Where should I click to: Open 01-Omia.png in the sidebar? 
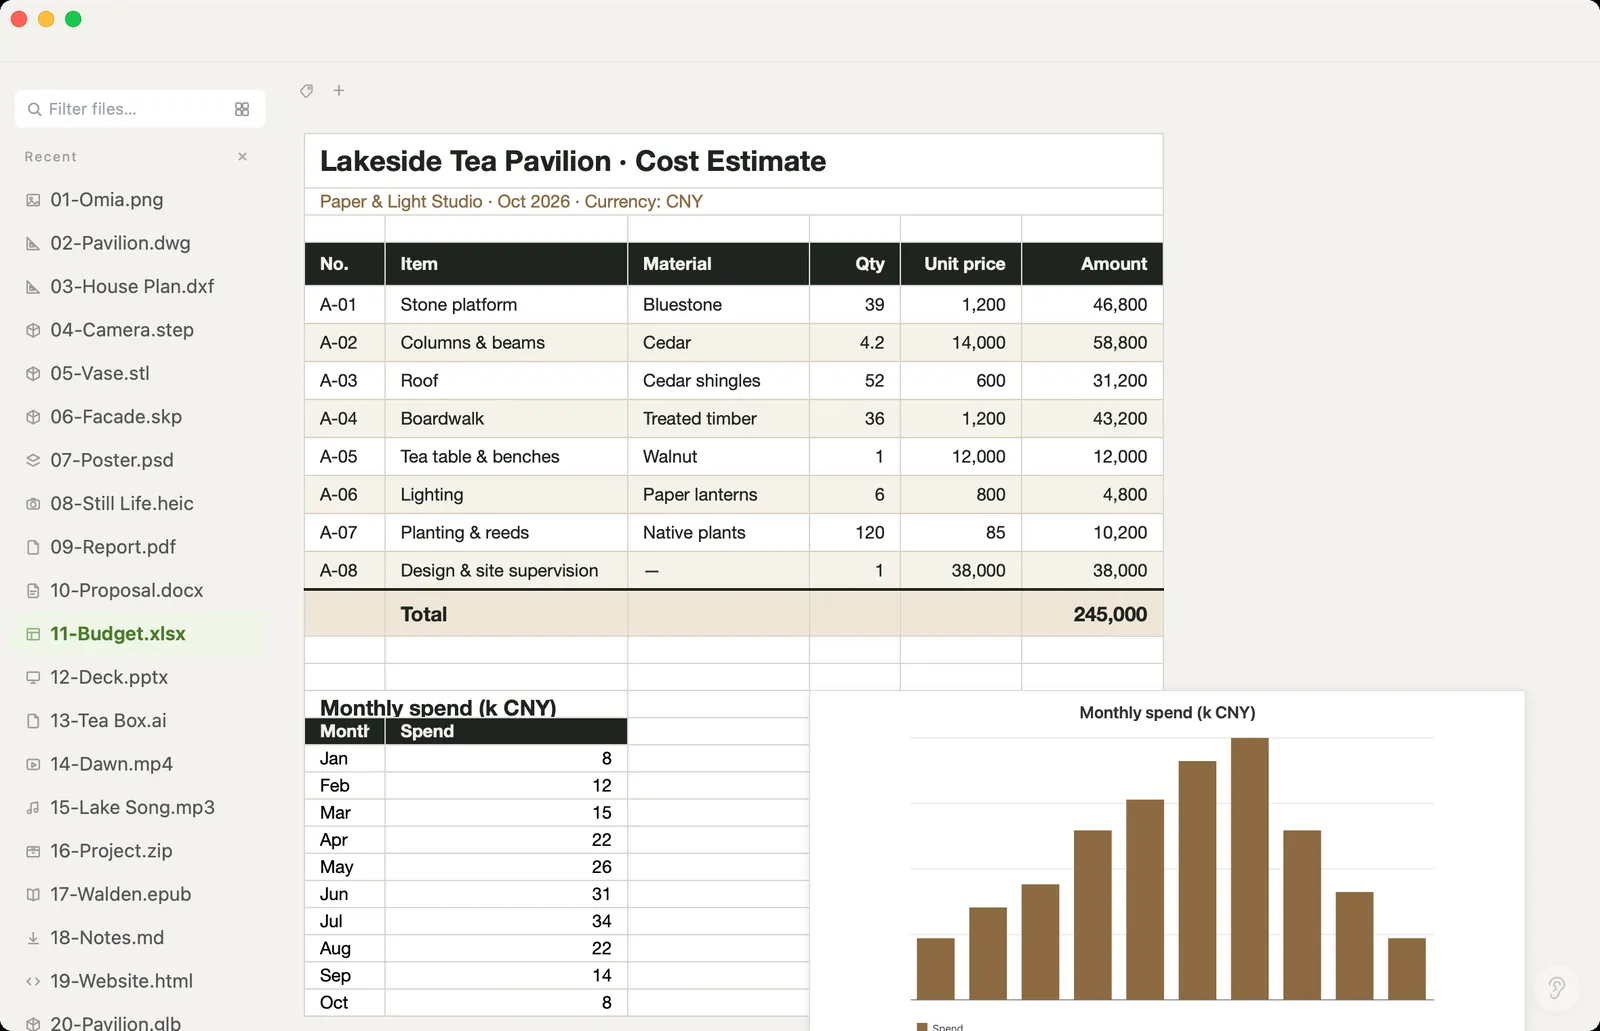point(140,200)
